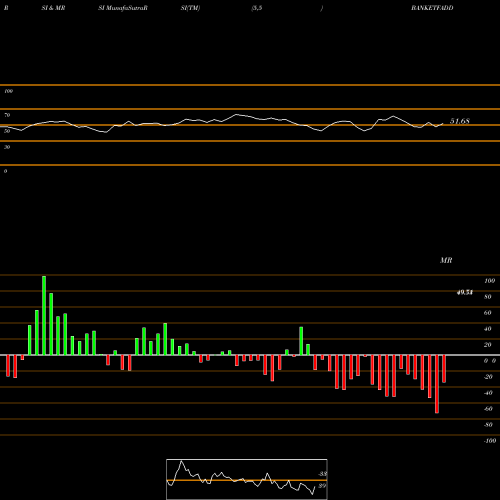The width and height of the screenshot is (500, 500).
Task: Click the 'SI & MR' header text
Action: point(53,8)
